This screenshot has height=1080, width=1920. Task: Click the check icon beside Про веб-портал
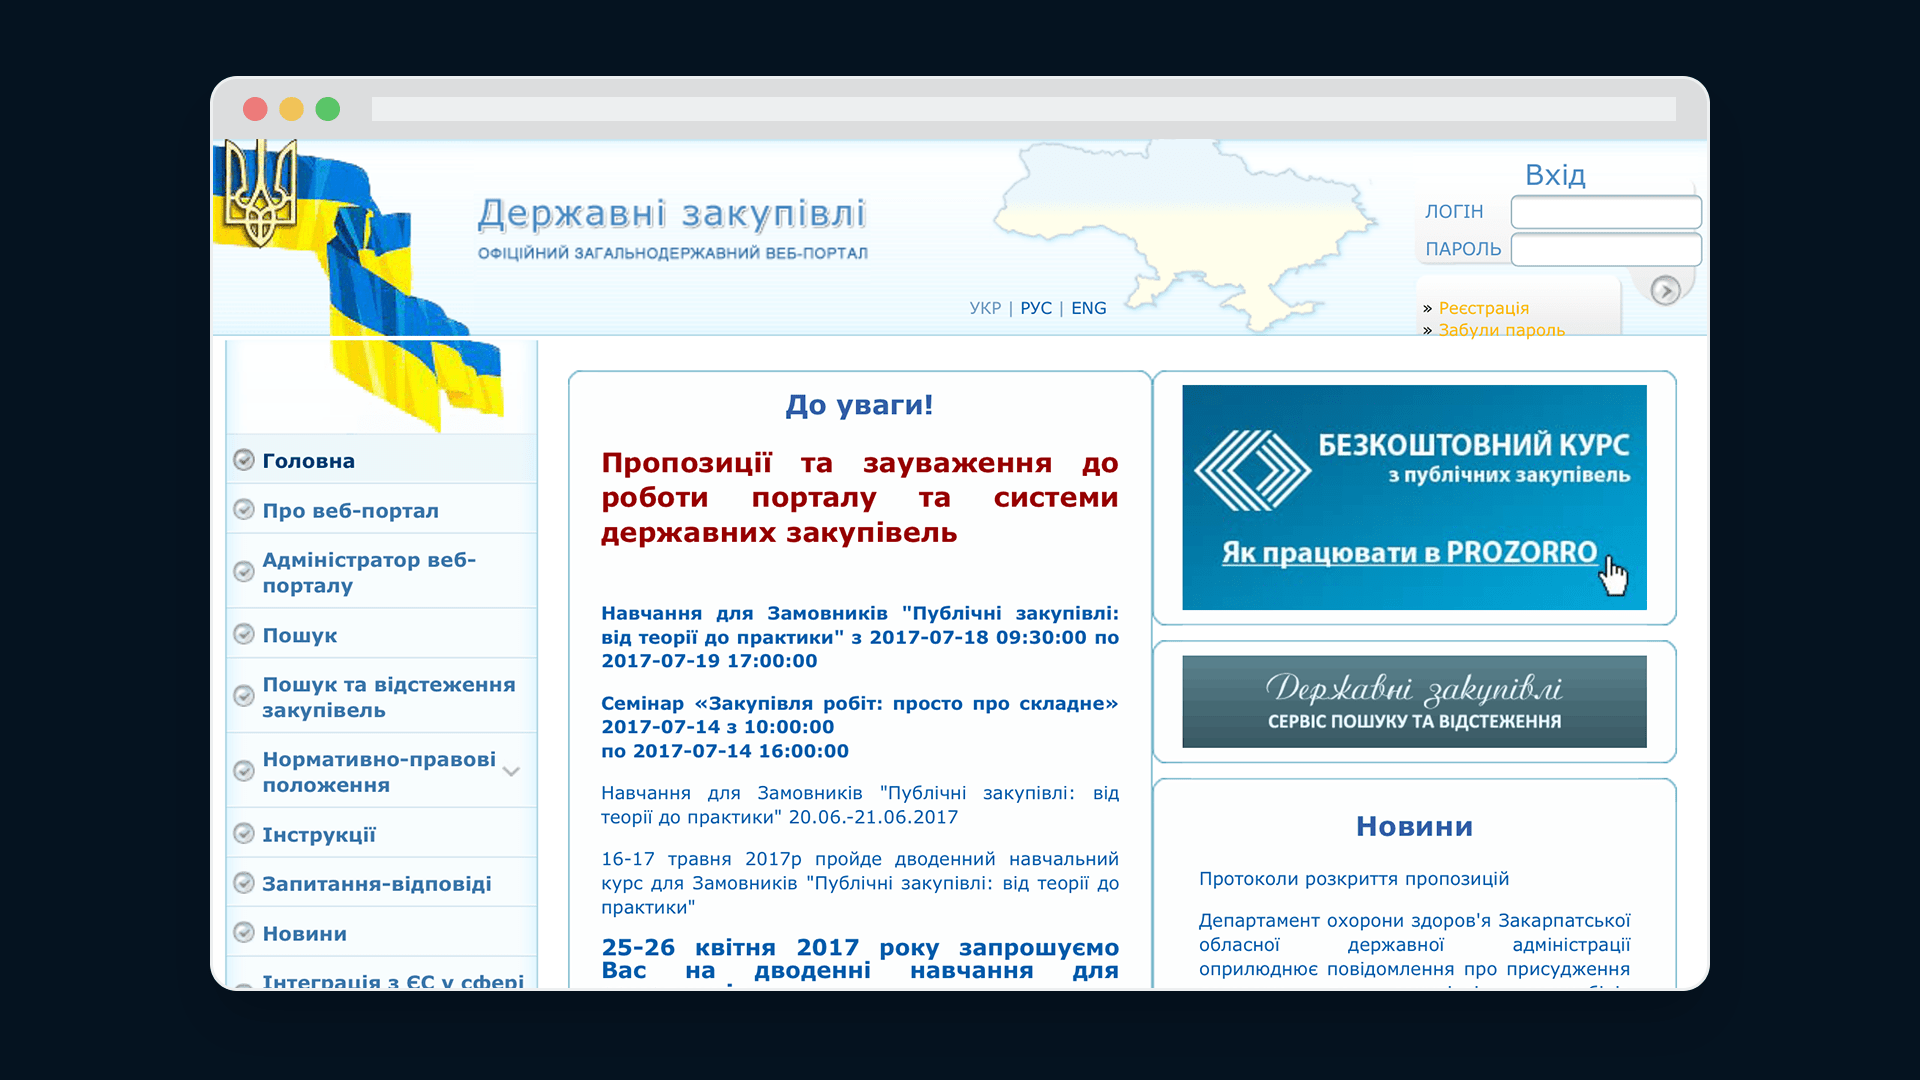pos(244,510)
